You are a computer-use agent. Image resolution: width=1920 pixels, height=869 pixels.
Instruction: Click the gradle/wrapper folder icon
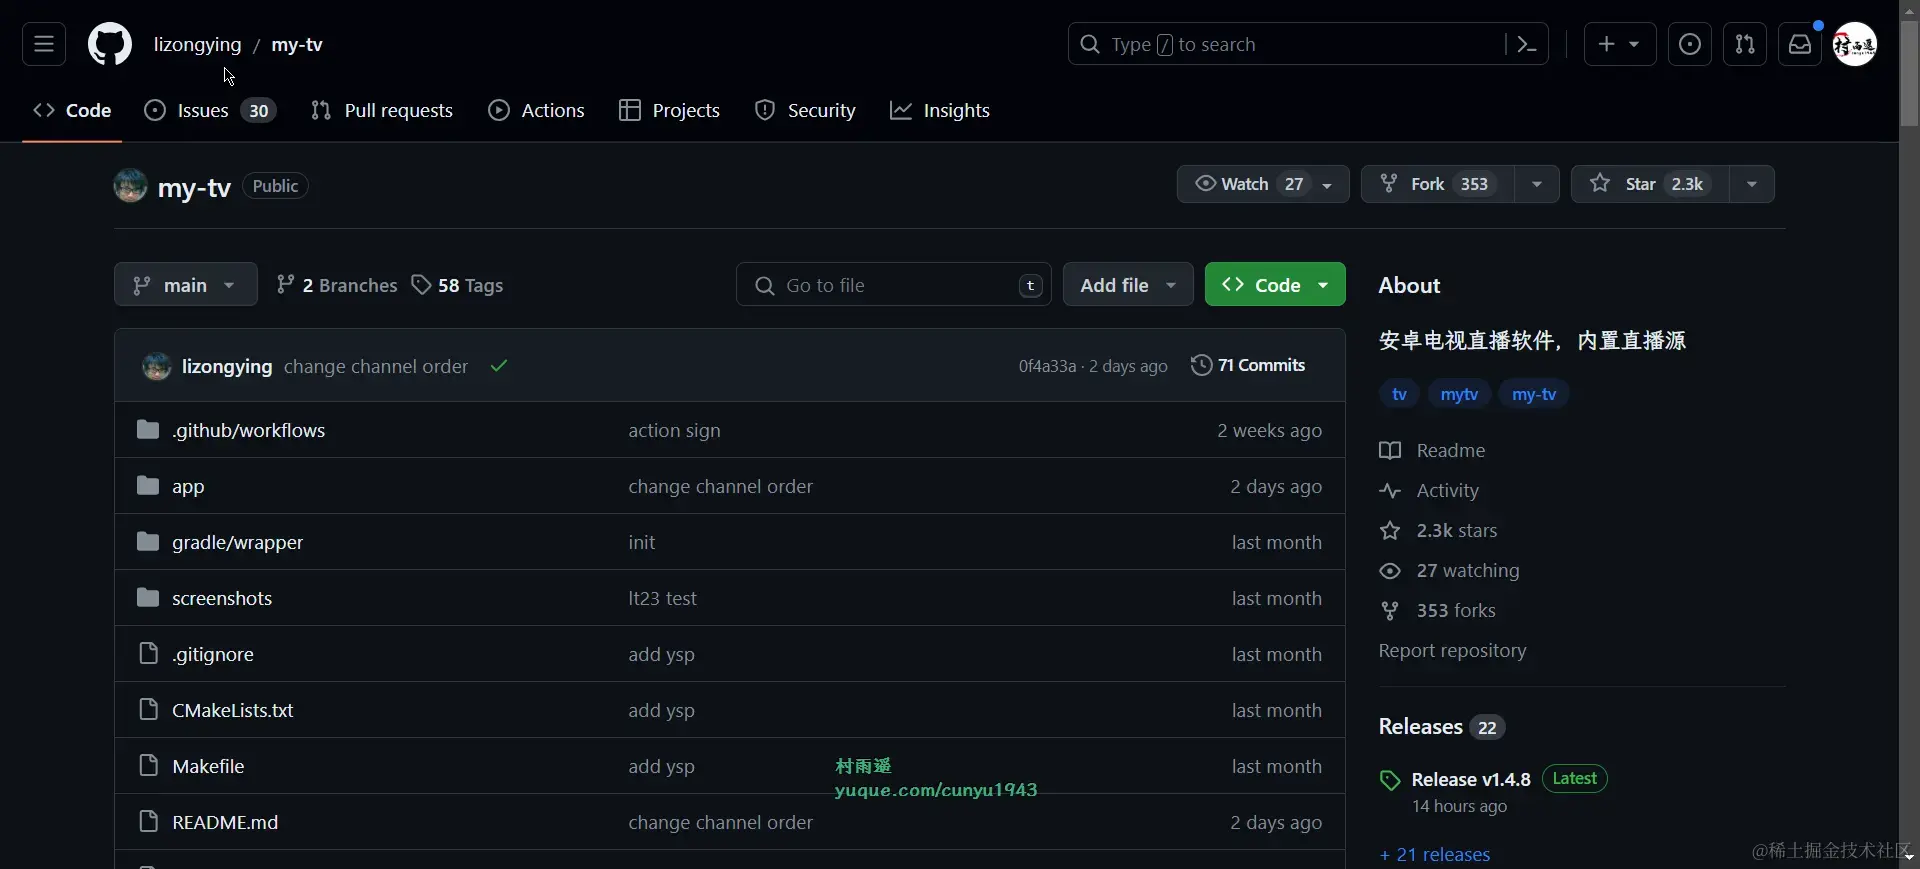[x=148, y=541]
